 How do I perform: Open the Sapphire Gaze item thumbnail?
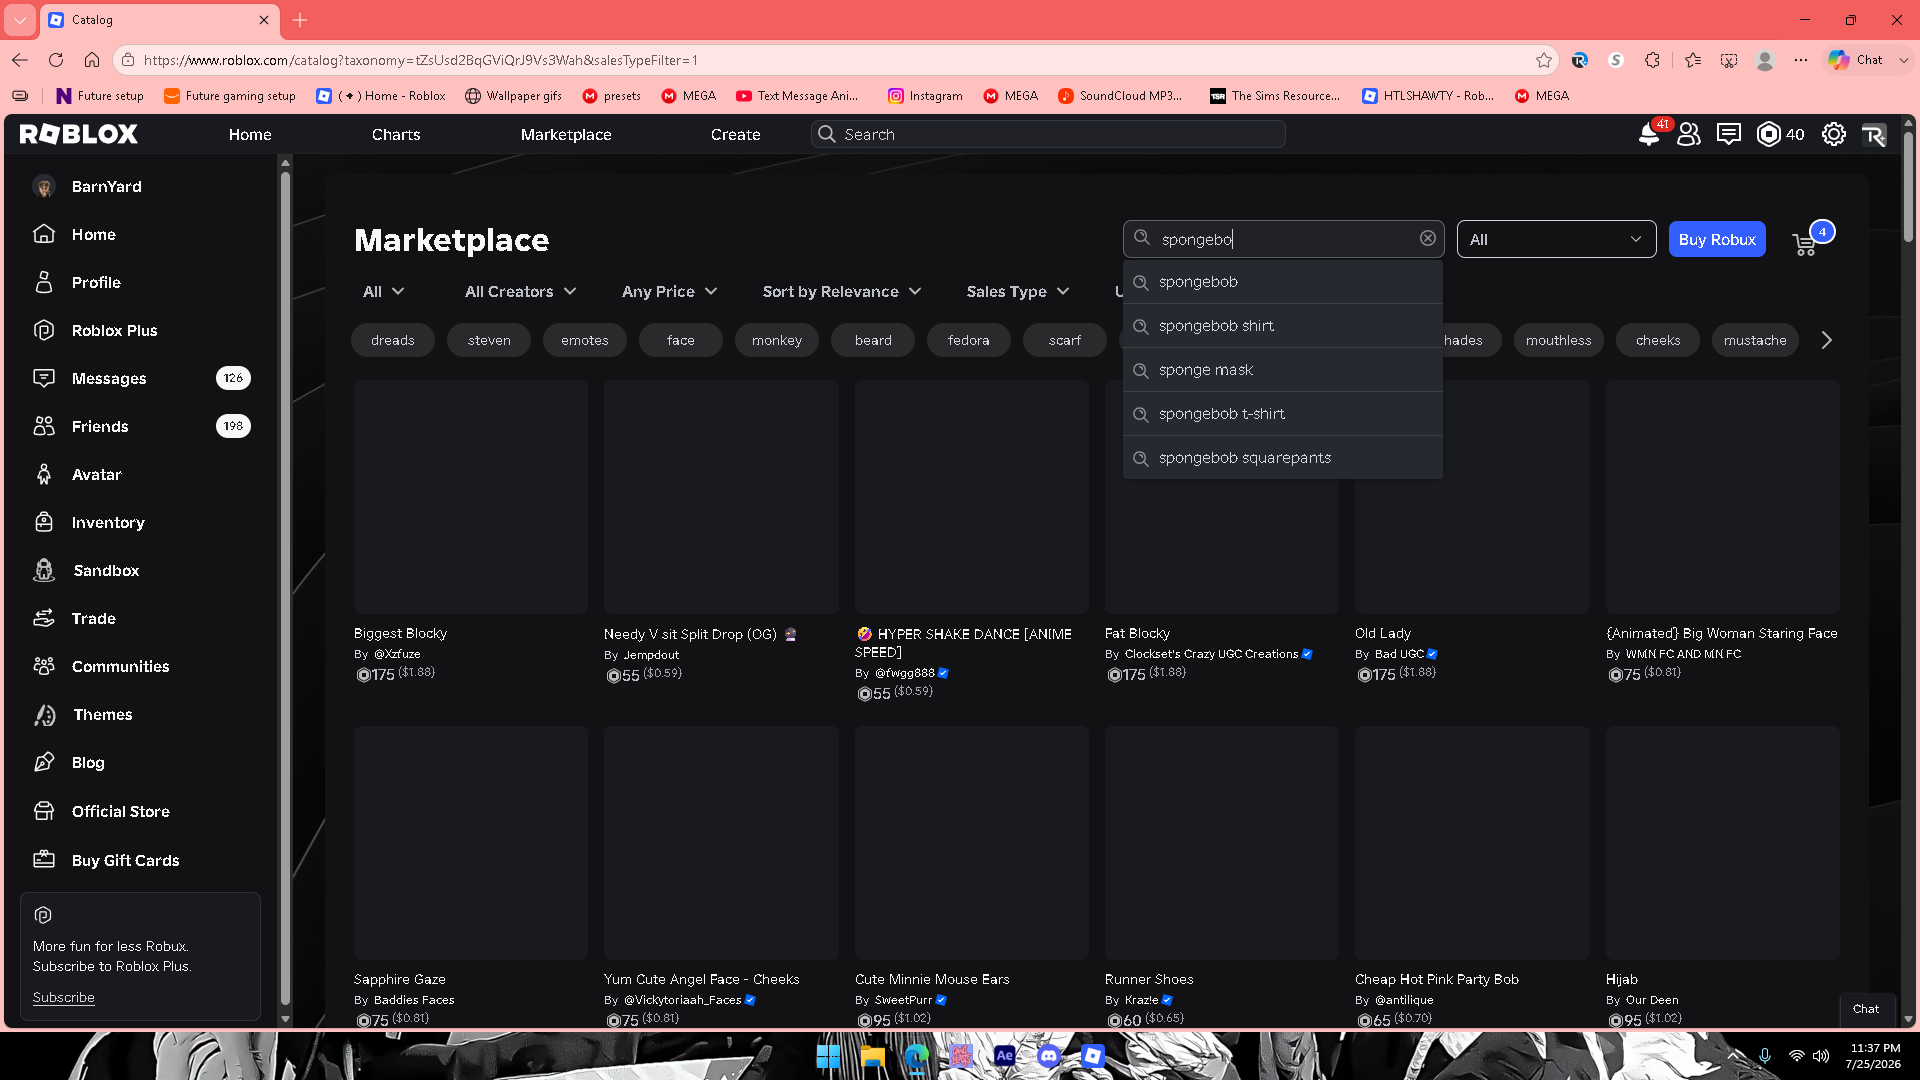[471, 843]
